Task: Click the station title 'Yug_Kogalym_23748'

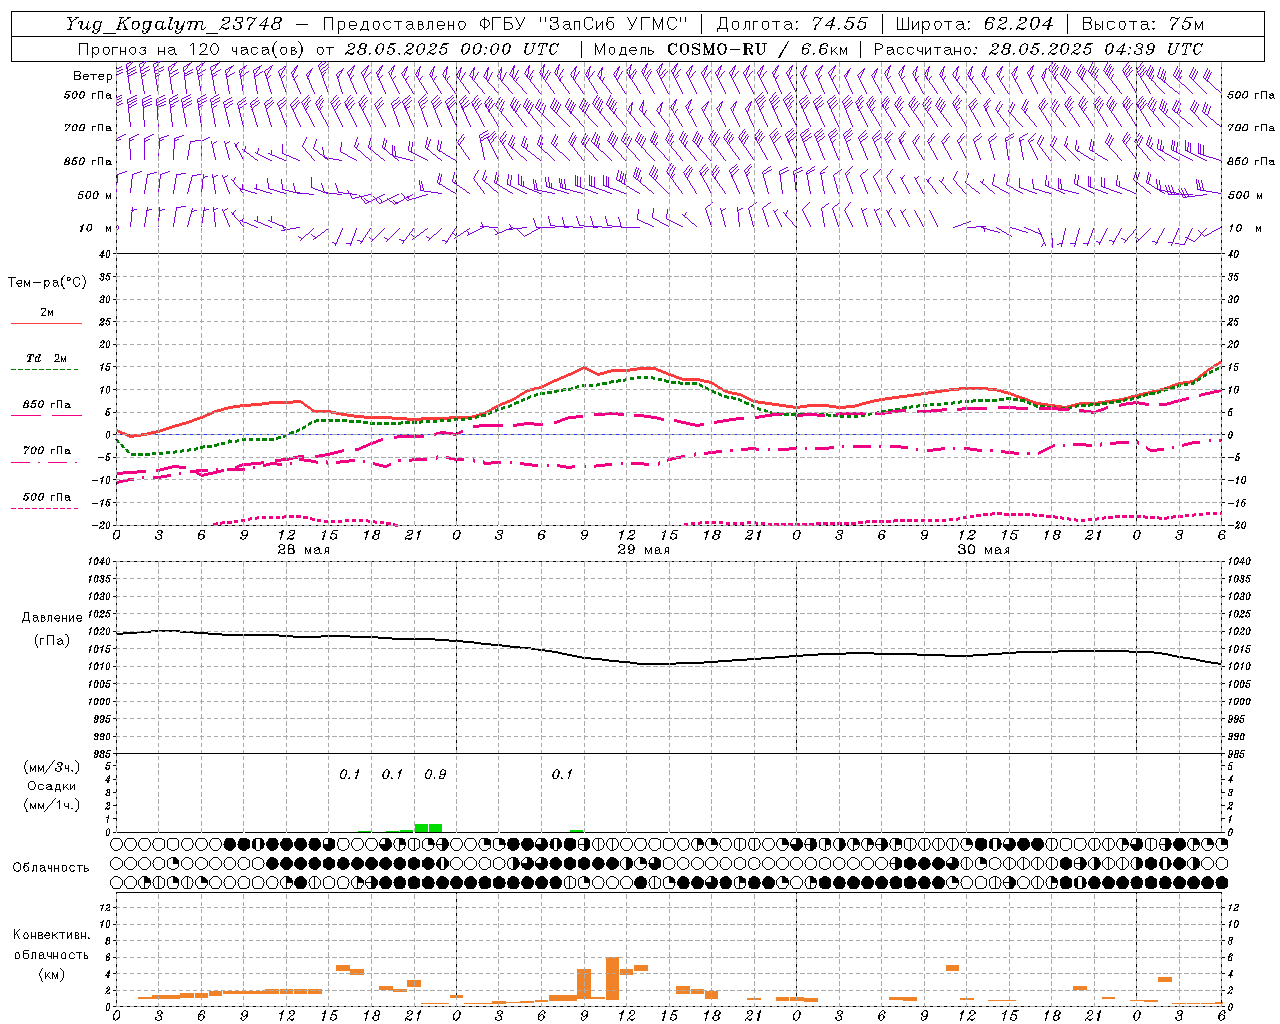Action: click(x=174, y=24)
